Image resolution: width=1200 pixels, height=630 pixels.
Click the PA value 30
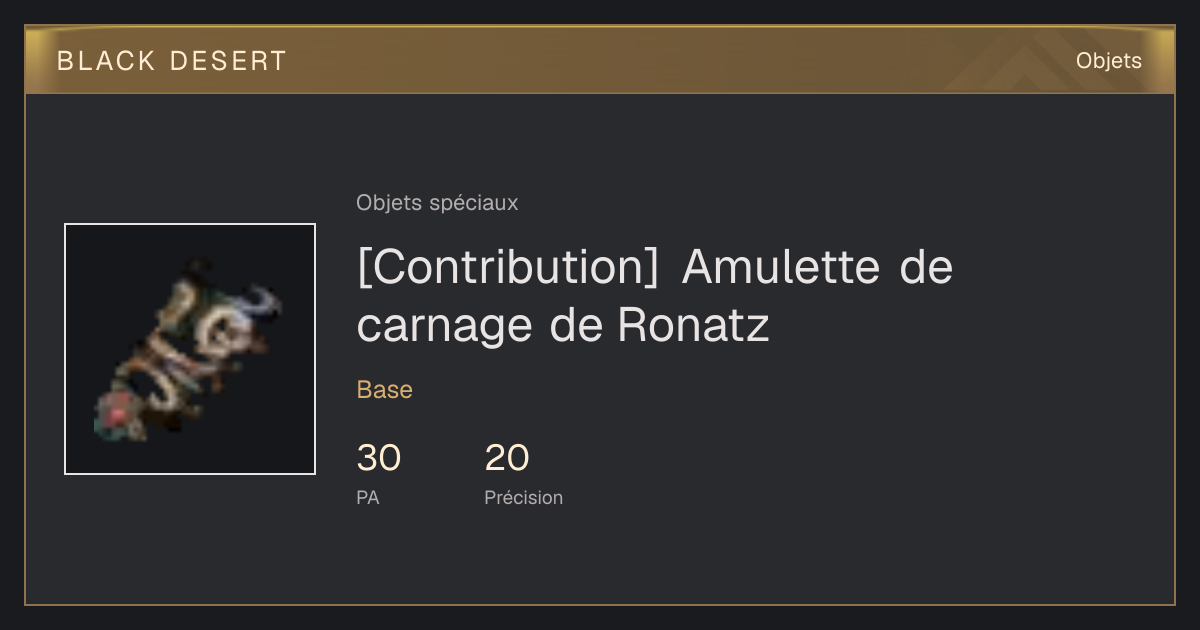point(379,458)
